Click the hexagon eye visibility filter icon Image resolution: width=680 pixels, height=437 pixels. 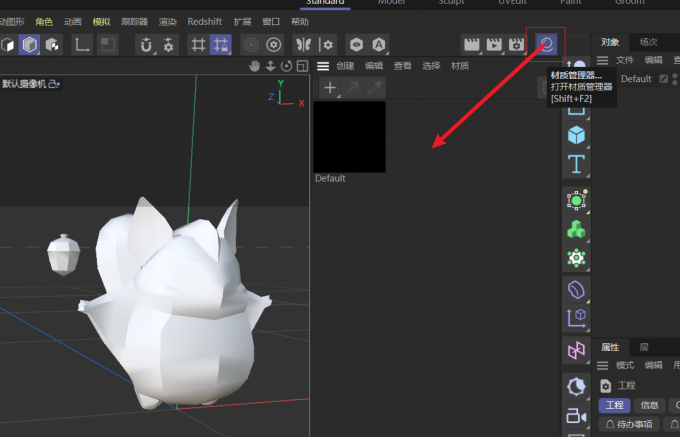point(356,44)
